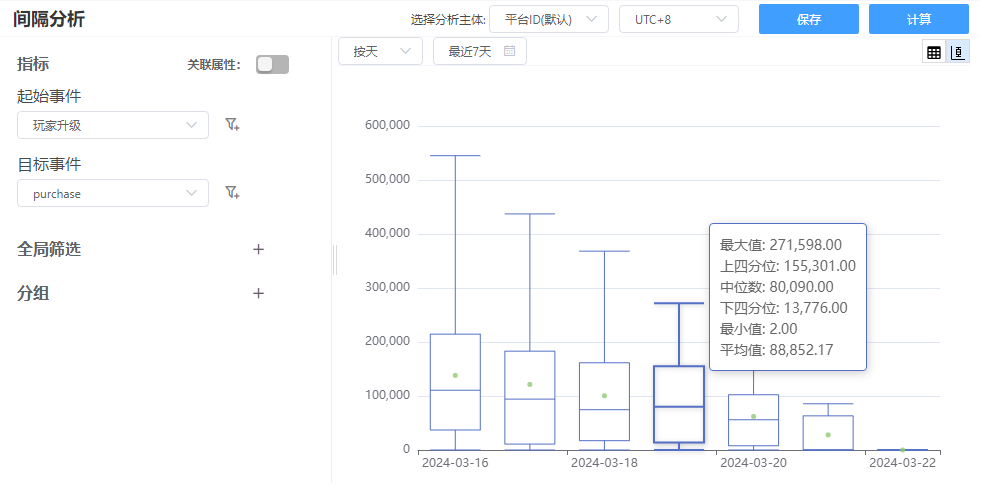Click the 平均值: 88,852.17 tooltip line
This screenshot has height=488, width=984.
point(777,349)
